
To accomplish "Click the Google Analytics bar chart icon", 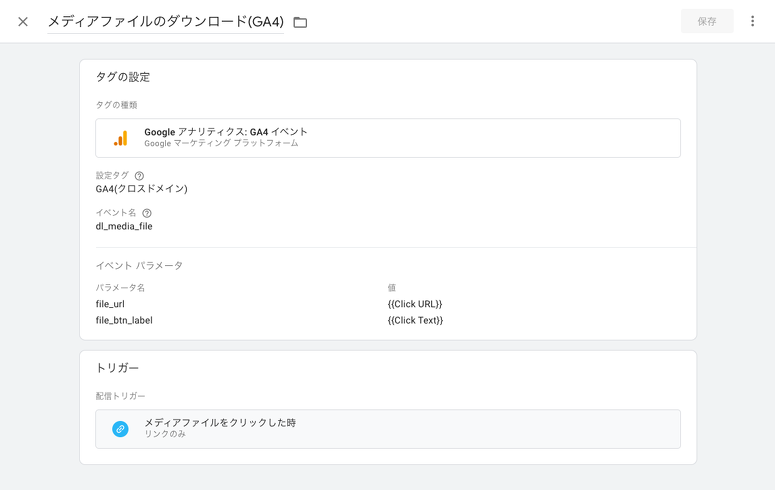I will point(120,138).
